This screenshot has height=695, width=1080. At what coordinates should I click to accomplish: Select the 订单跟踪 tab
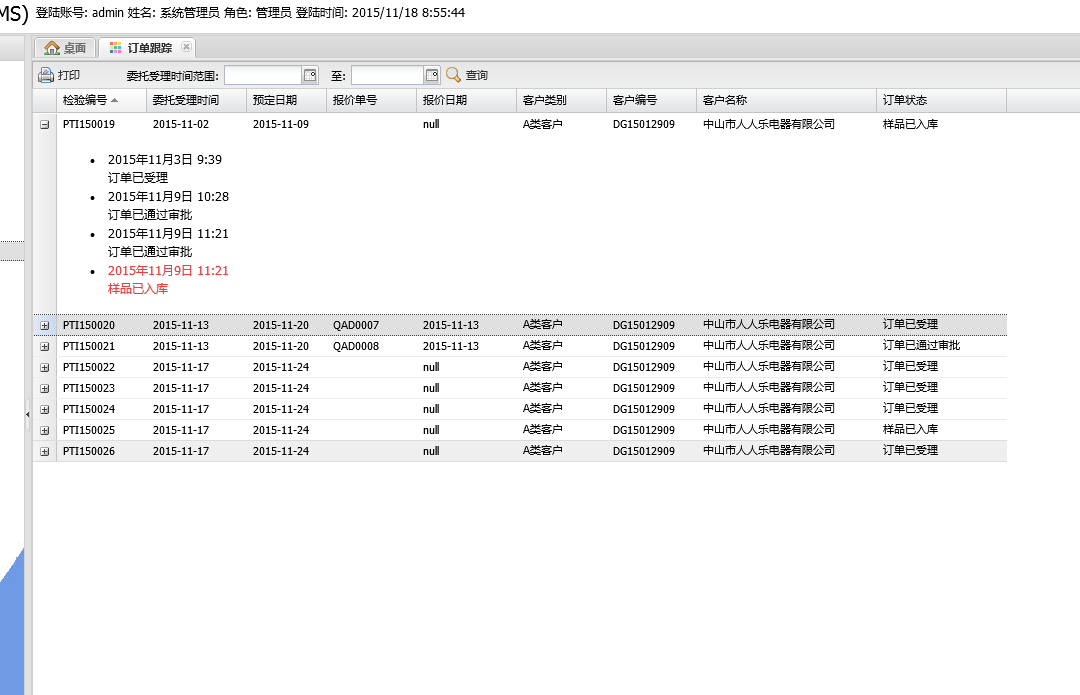coord(149,48)
